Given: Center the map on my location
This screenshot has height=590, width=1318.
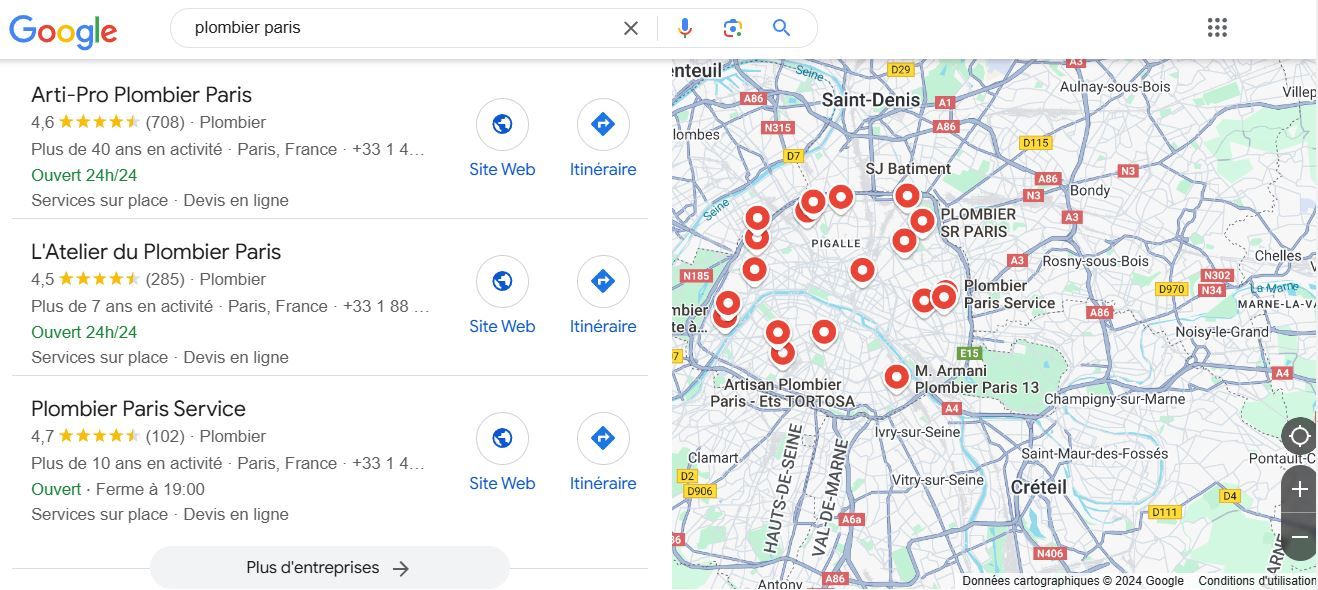Looking at the screenshot, I should pyautogui.click(x=1299, y=436).
